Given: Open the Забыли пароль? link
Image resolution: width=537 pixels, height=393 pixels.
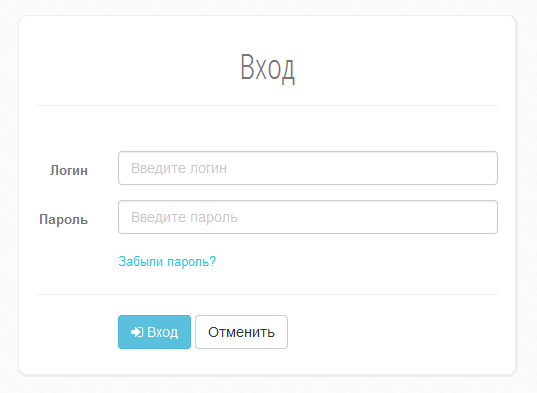Looking at the screenshot, I should pyautogui.click(x=167, y=262).
